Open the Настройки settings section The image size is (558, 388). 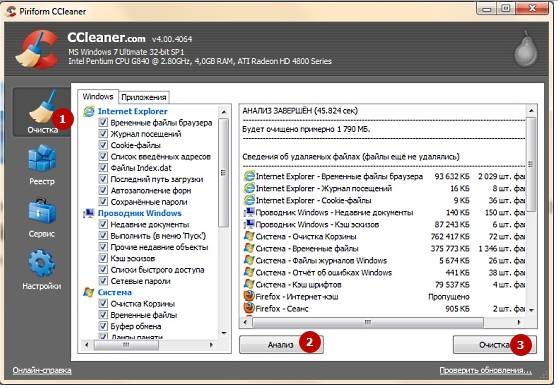tap(42, 270)
